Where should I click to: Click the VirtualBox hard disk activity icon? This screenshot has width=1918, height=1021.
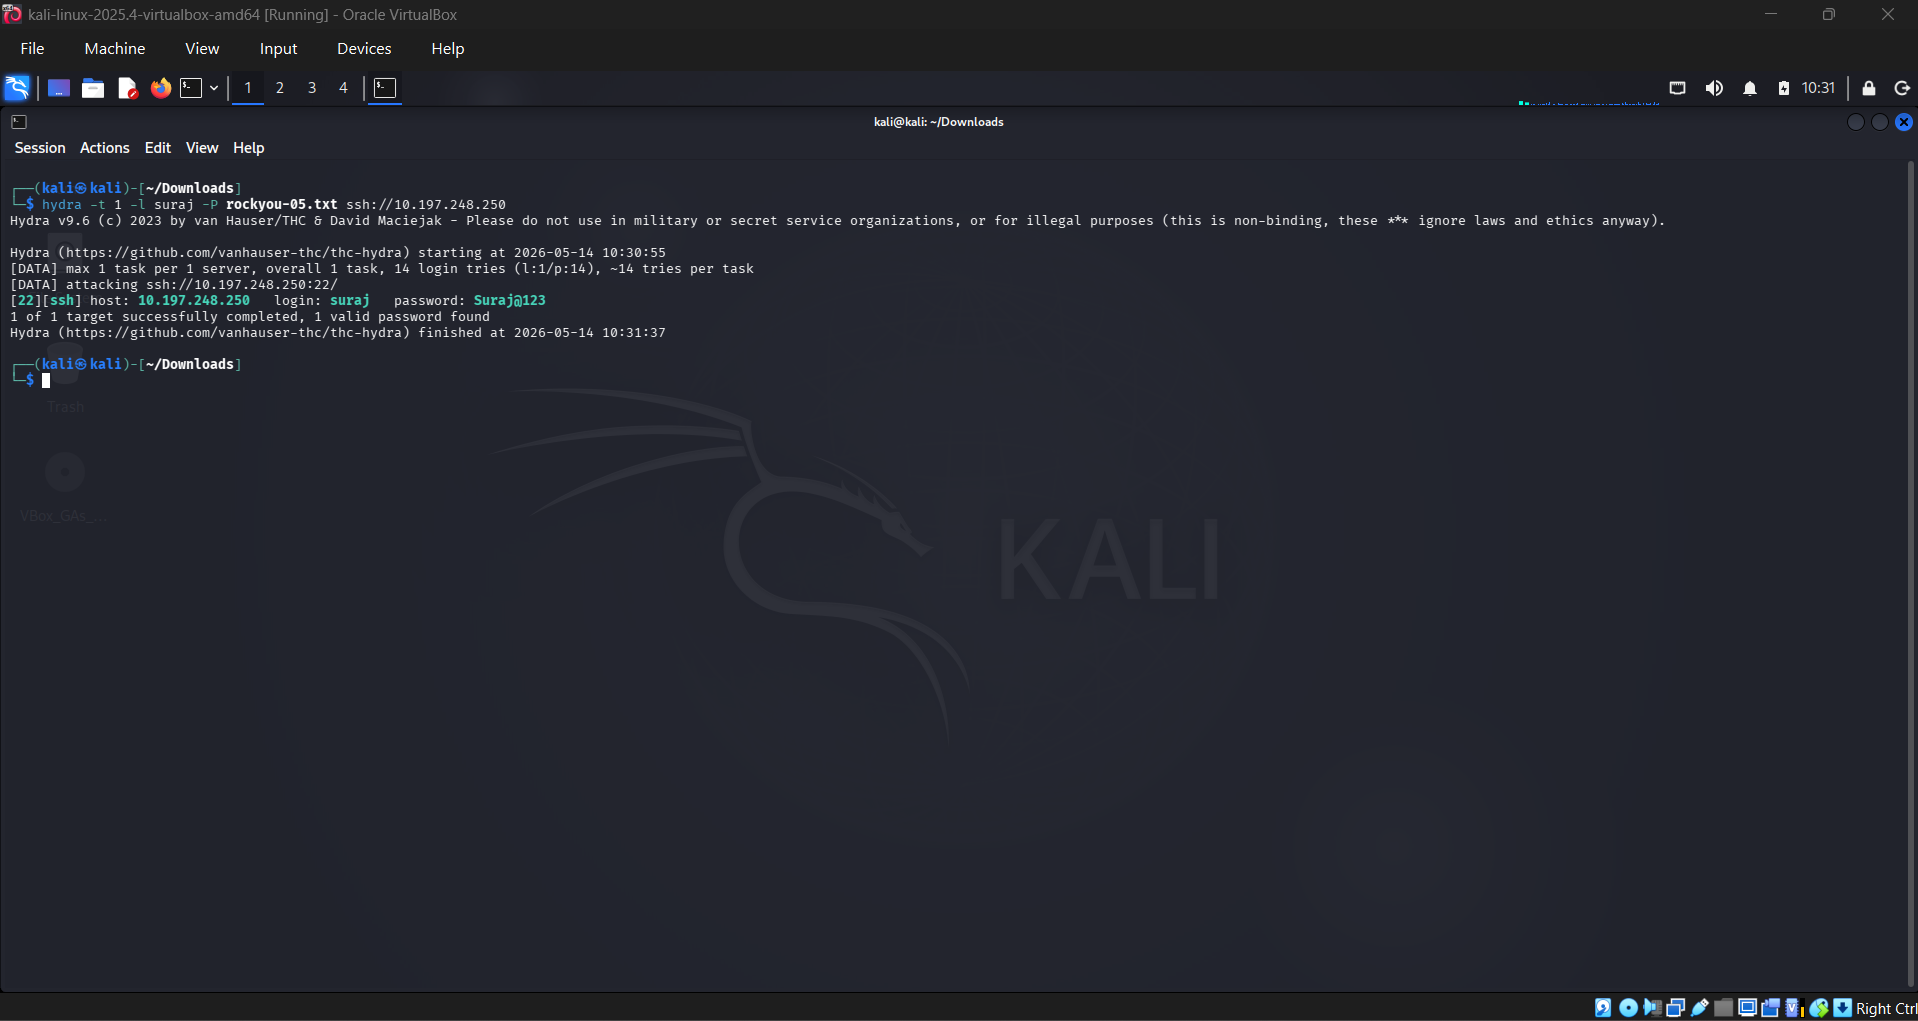(x=1603, y=1008)
